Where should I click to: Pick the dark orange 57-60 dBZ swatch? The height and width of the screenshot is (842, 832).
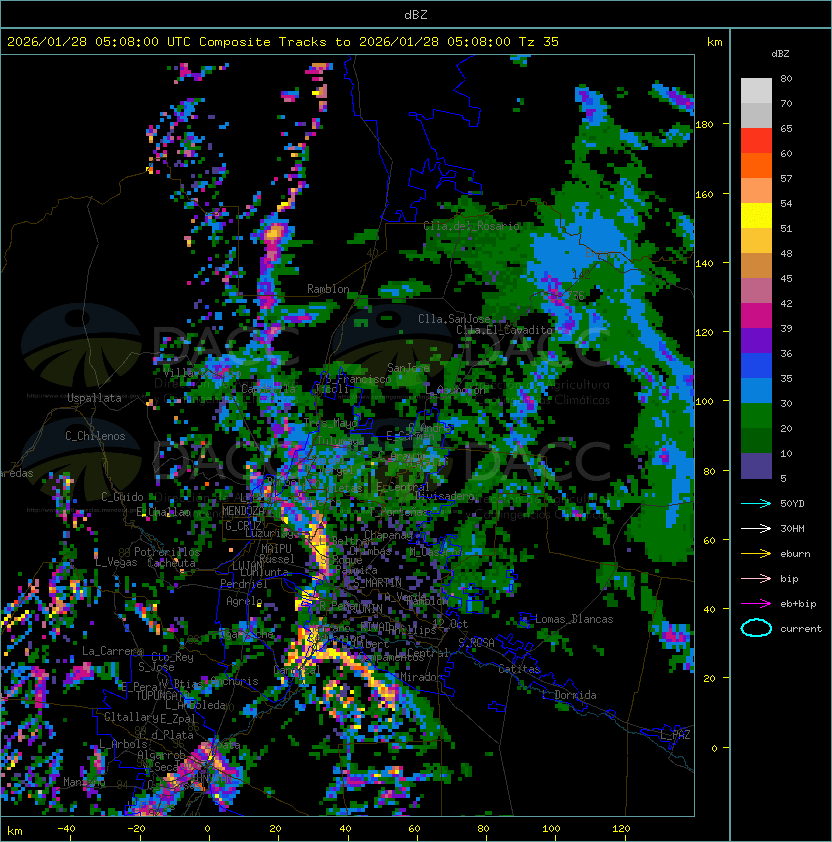pyautogui.click(x=756, y=165)
